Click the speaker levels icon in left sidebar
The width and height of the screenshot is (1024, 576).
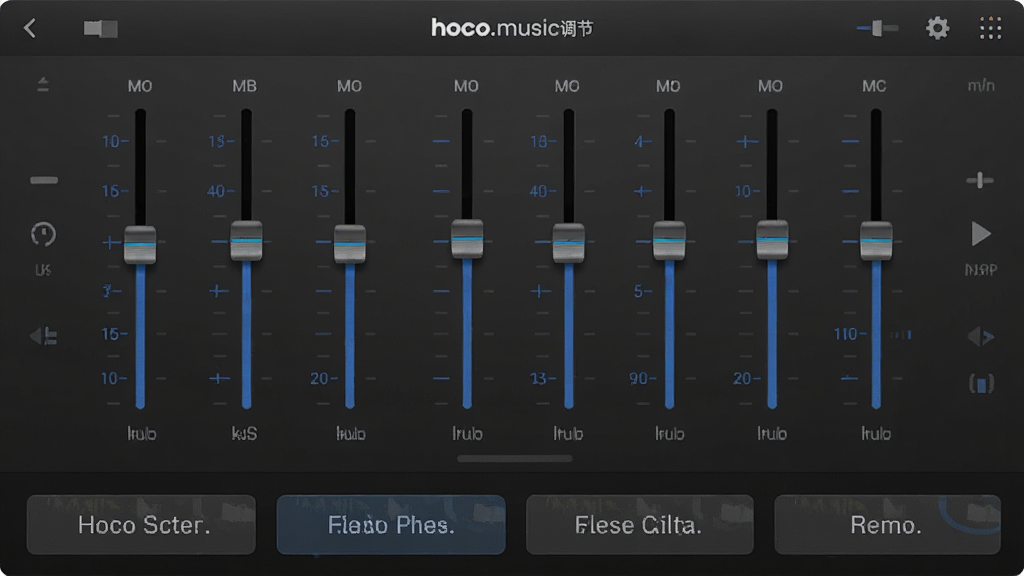[44, 336]
